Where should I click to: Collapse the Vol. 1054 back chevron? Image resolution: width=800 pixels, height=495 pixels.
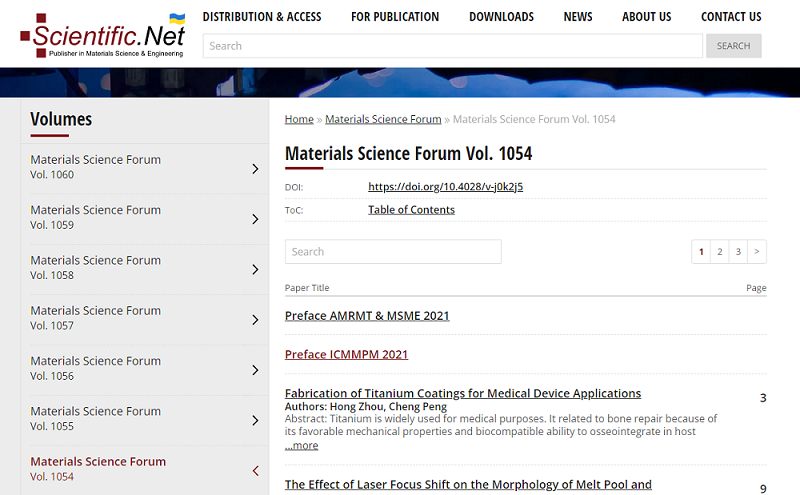256,471
